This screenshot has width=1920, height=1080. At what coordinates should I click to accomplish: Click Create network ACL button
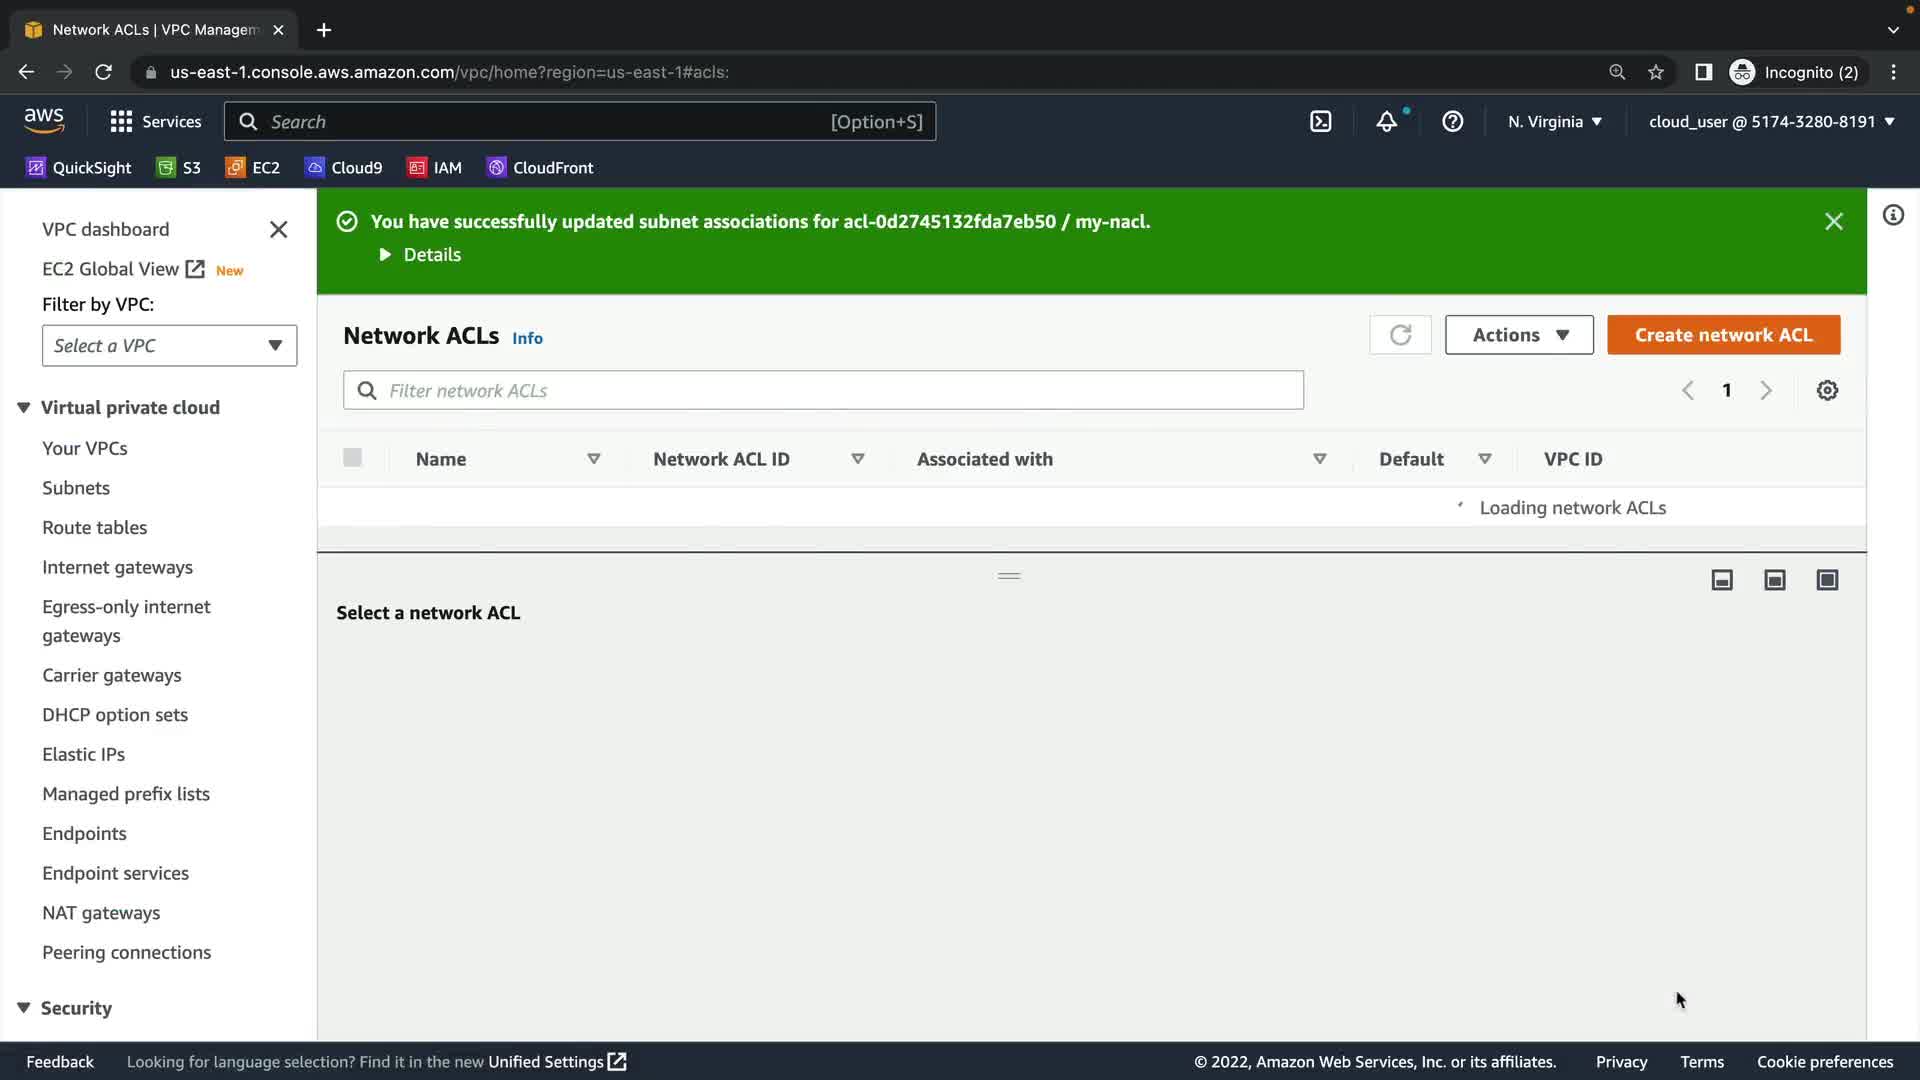point(1723,335)
